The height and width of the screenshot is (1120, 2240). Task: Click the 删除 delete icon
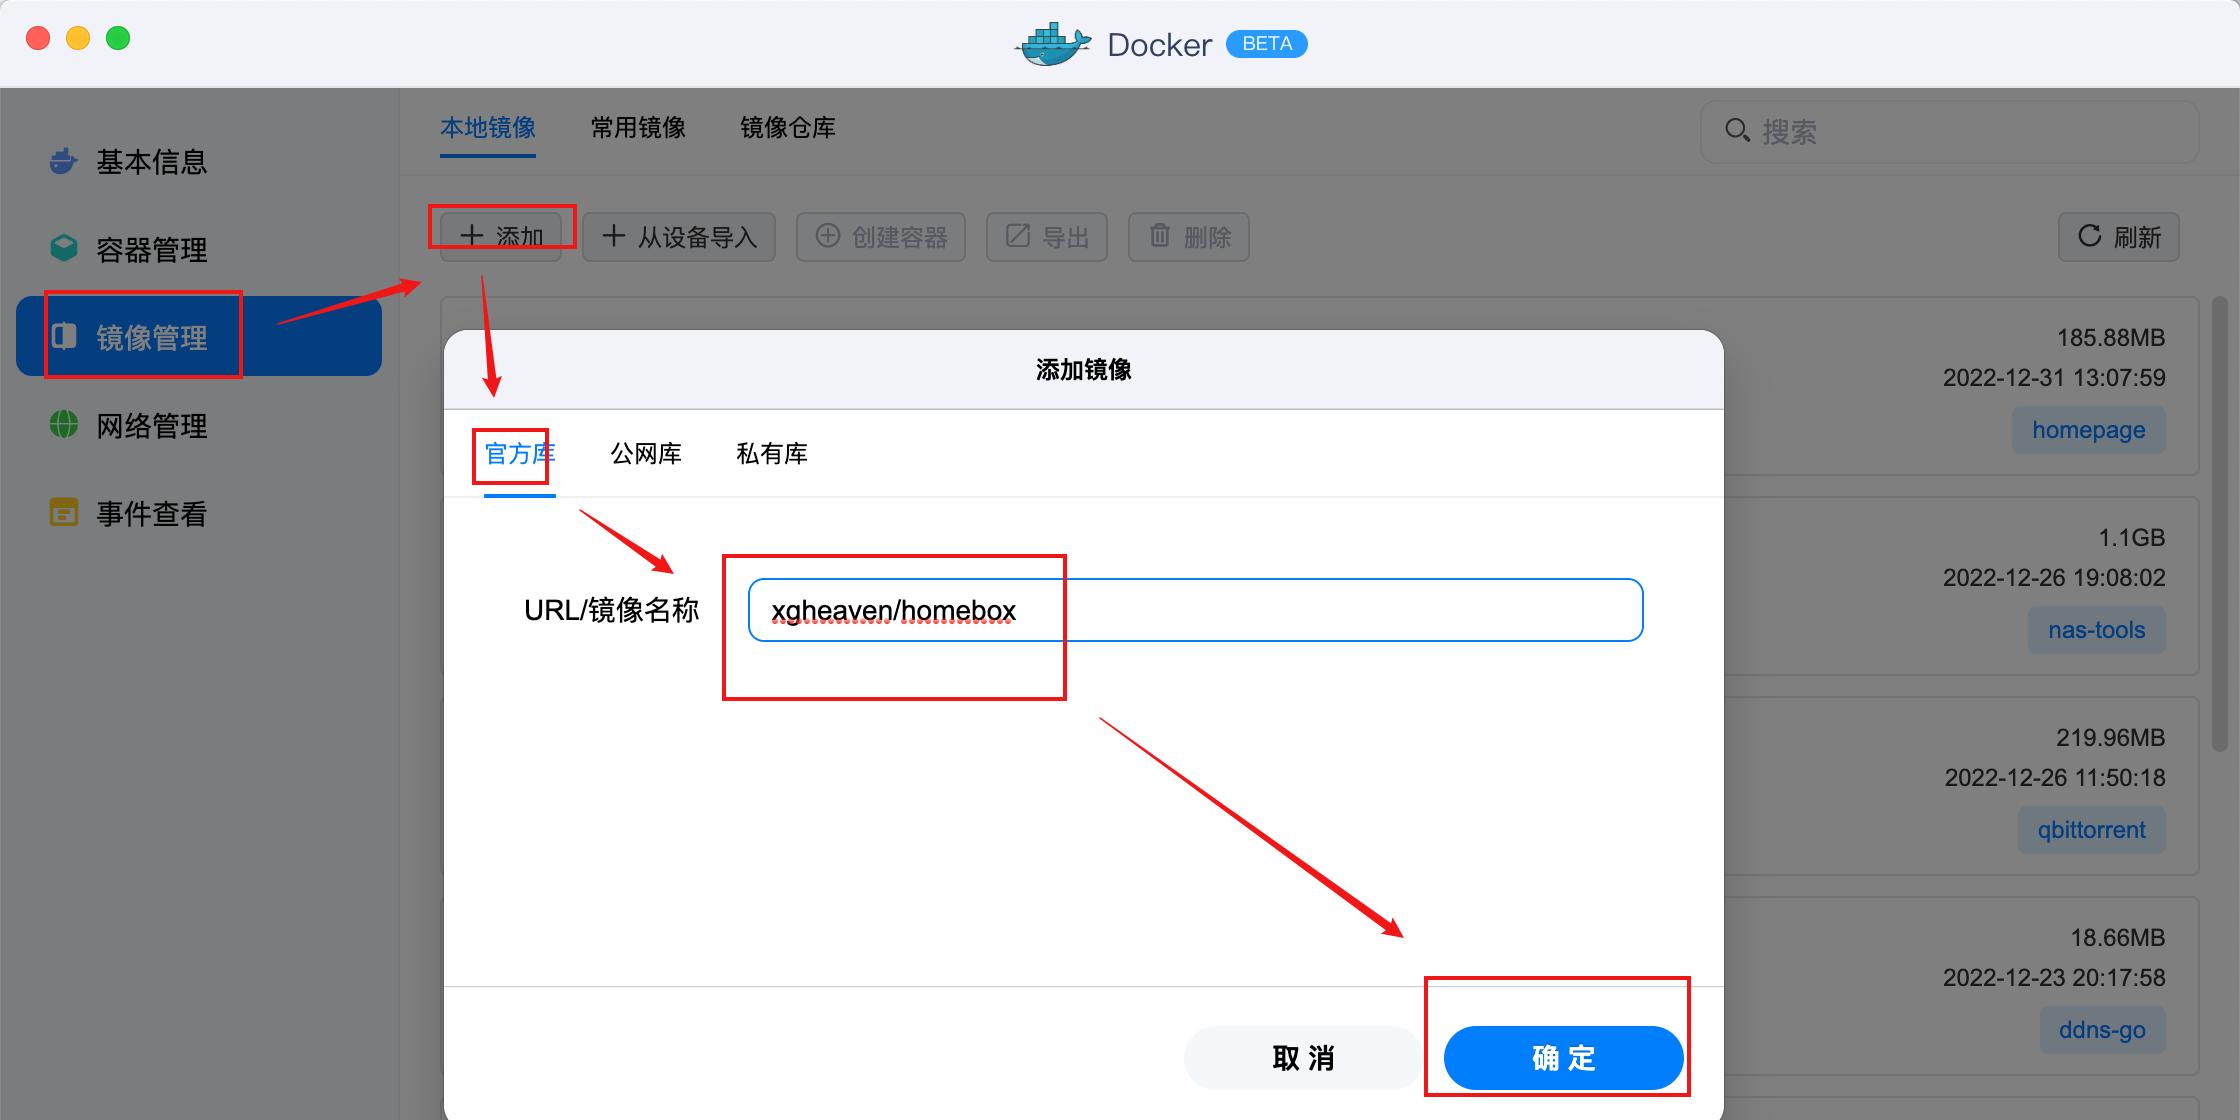[1188, 237]
